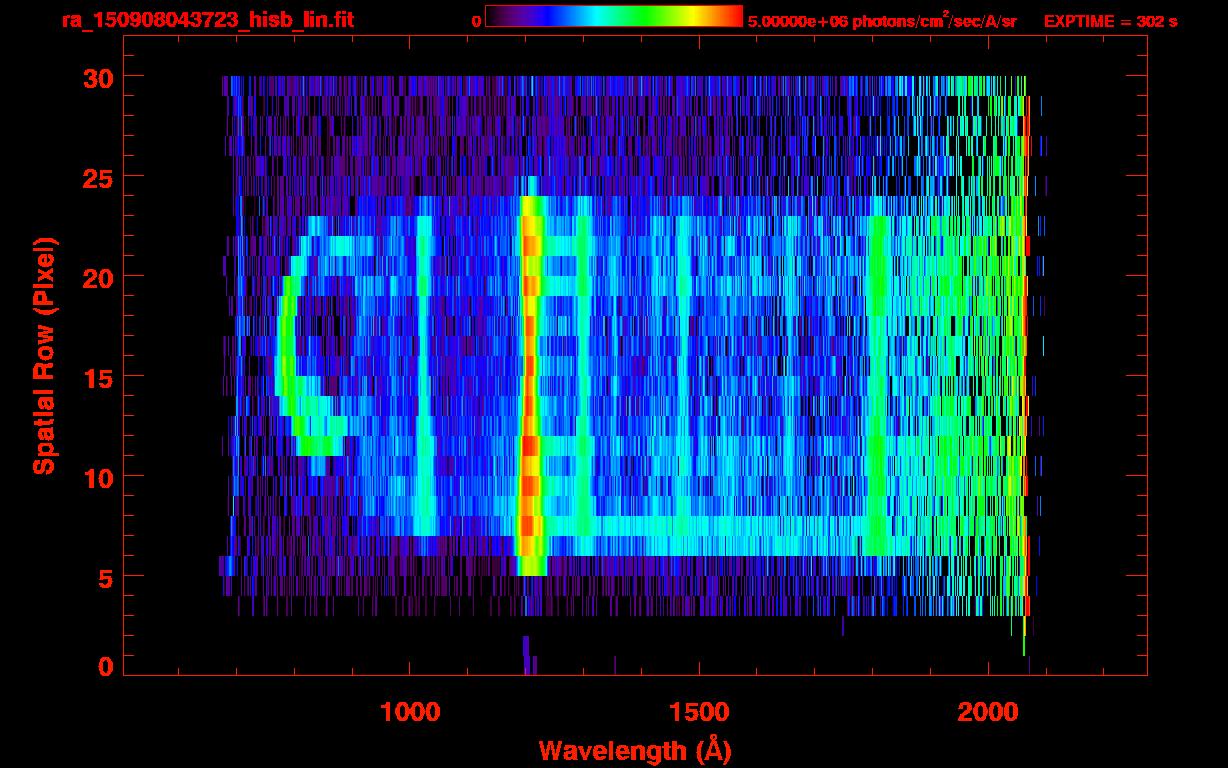Click the EXPTIME = 302 s label
The height and width of the screenshot is (768, 1228).
(x=1110, y=21)
